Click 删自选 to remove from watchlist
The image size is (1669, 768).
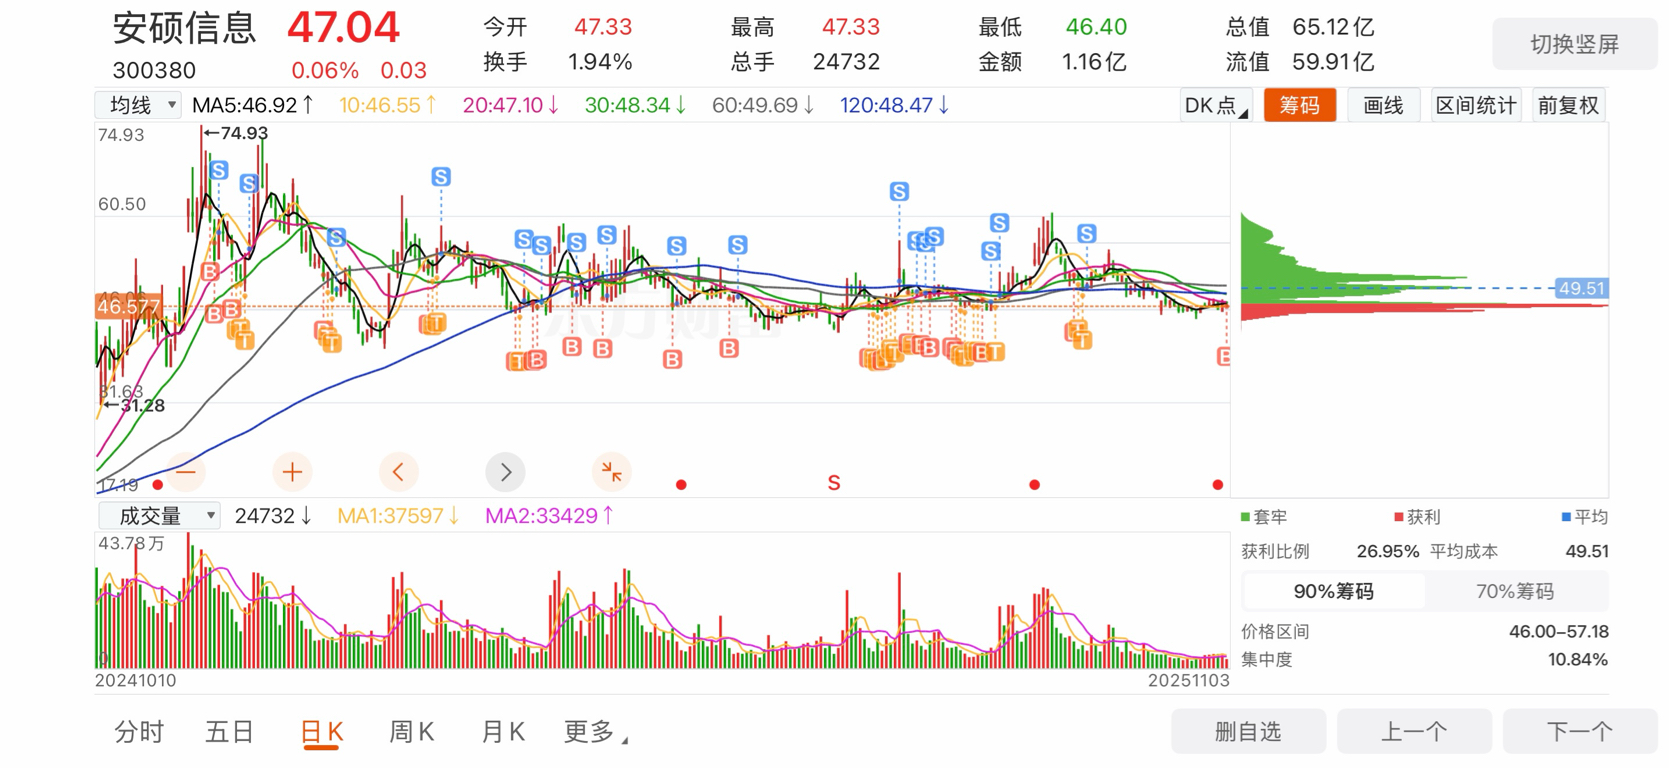(1248, 732)
